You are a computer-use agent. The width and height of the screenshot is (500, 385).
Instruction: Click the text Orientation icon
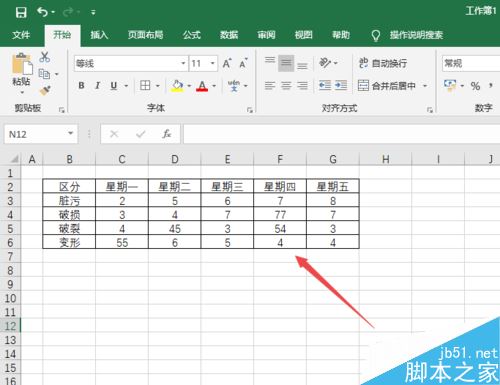(x=325, y=63)
